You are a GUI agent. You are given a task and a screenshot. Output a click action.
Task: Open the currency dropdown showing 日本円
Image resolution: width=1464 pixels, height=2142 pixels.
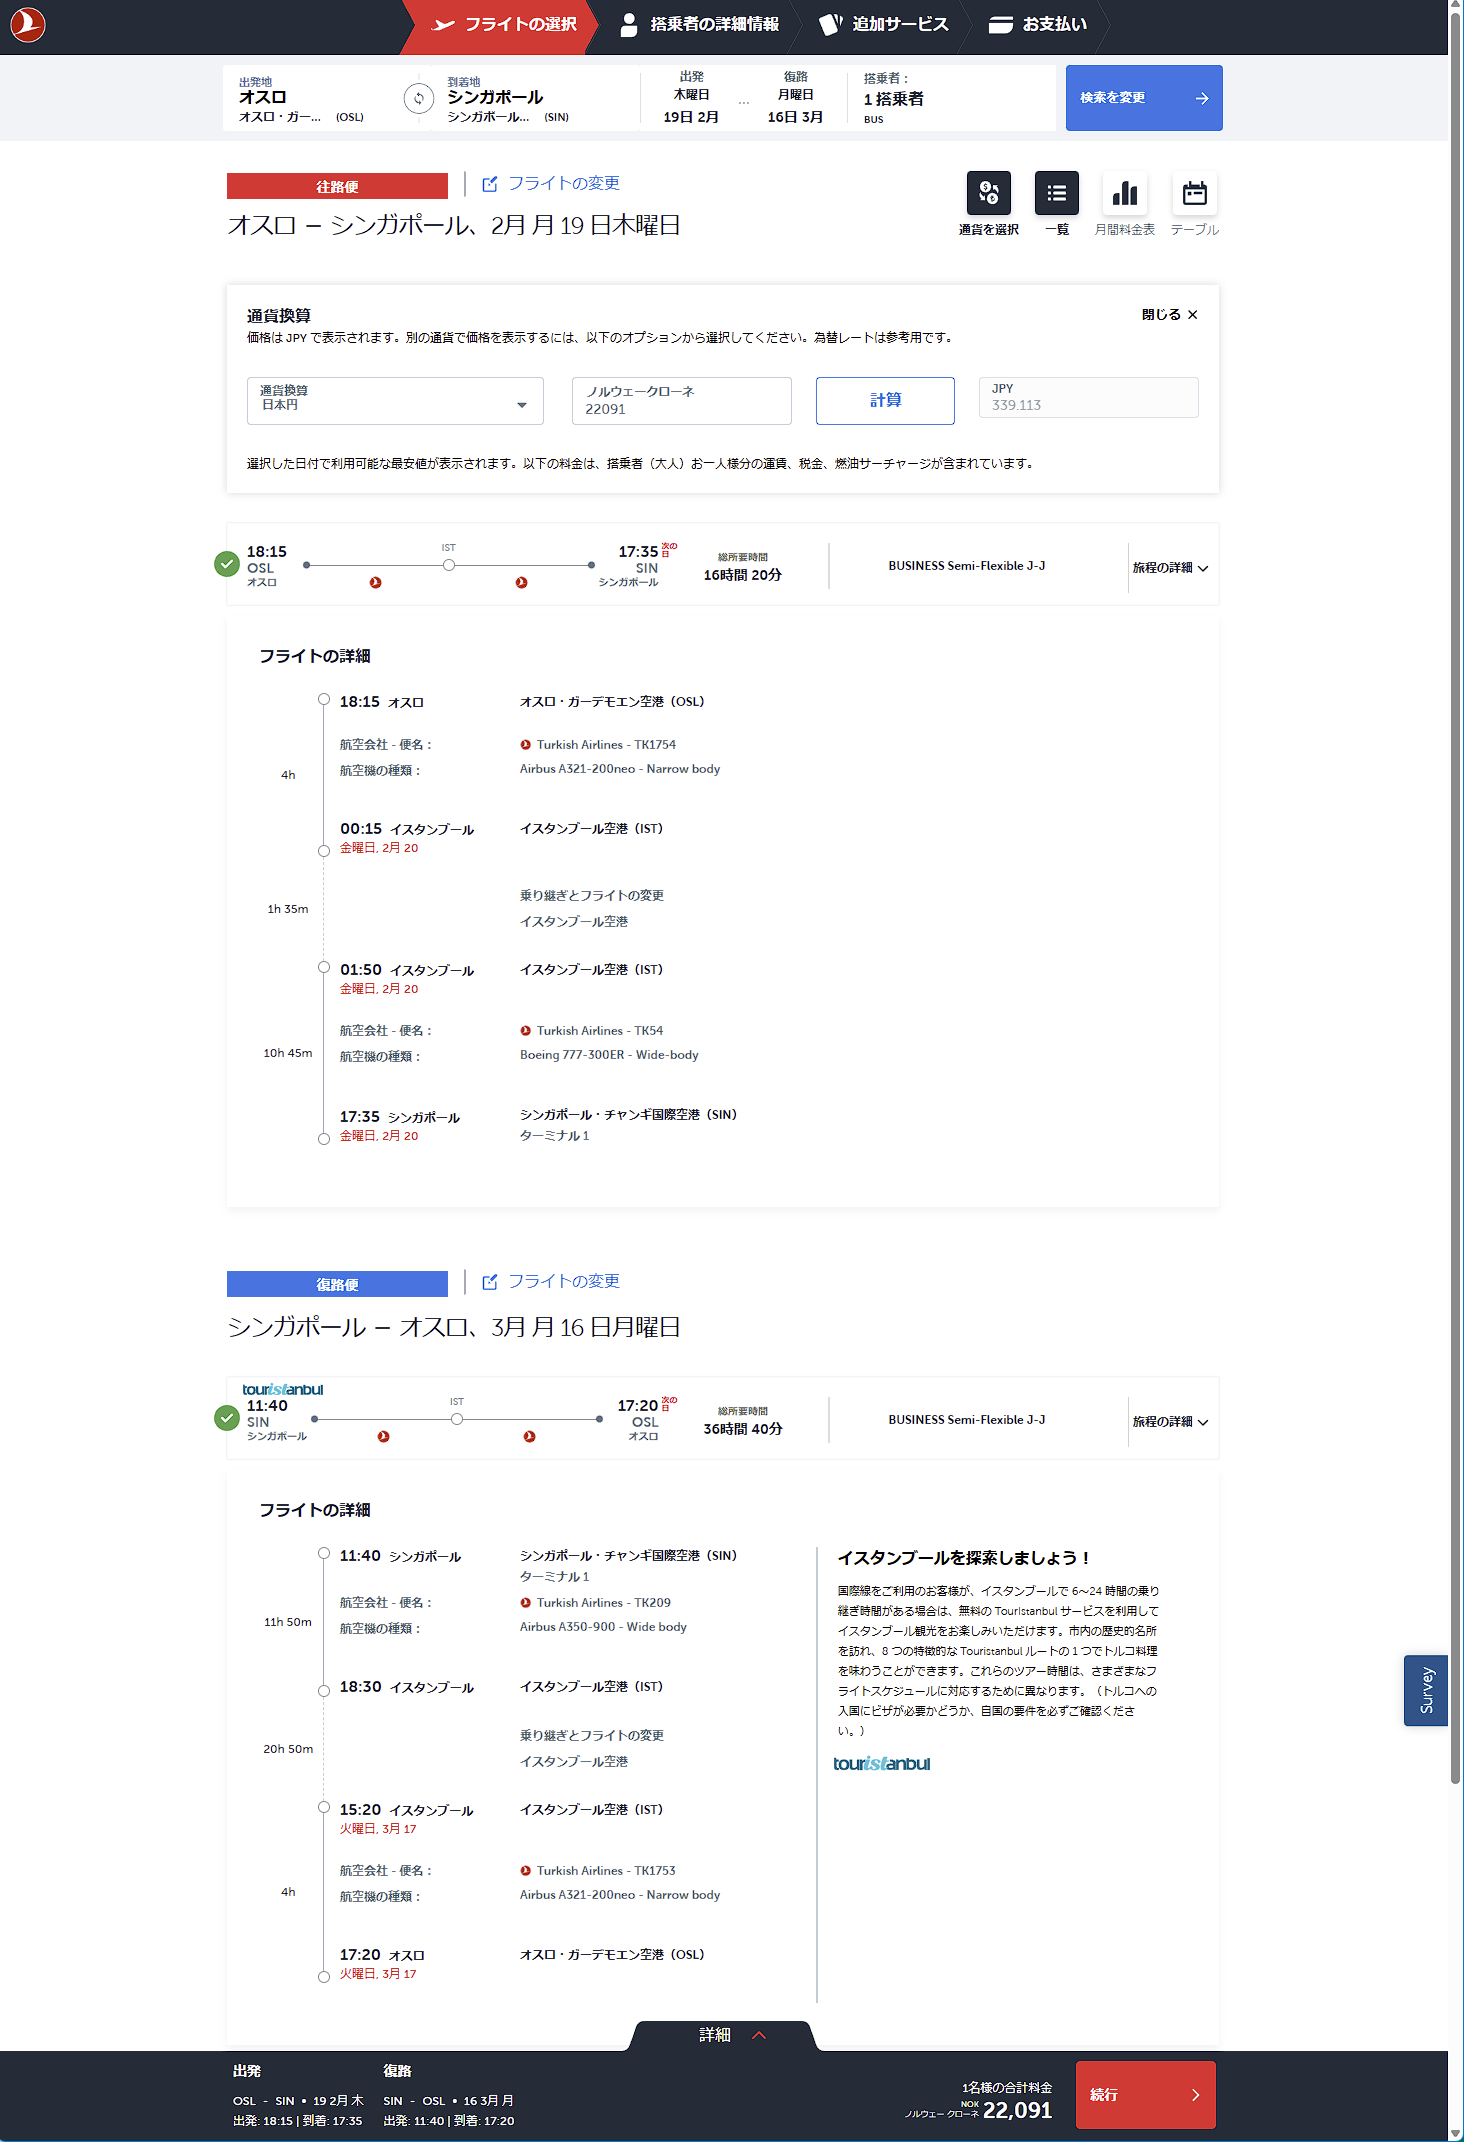tap(395, 401)
